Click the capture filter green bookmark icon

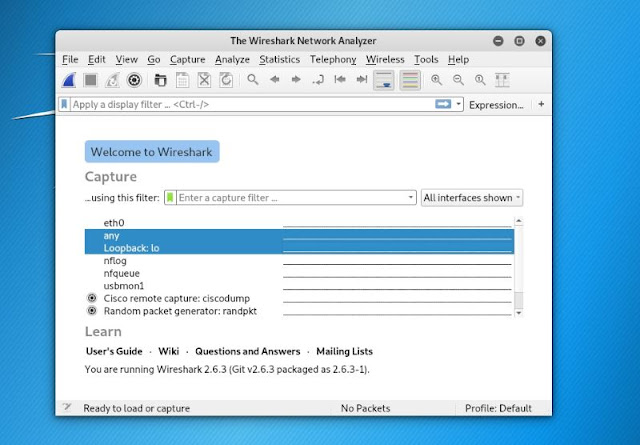click(170, 198)
